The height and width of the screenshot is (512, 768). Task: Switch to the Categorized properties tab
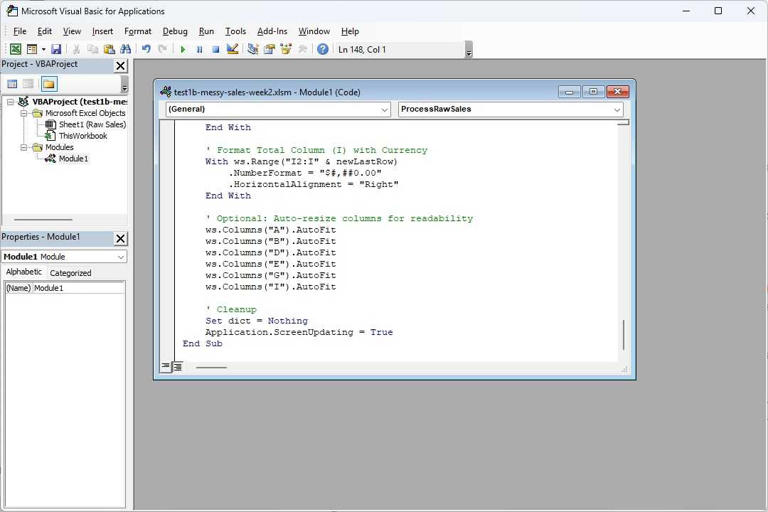70,273
